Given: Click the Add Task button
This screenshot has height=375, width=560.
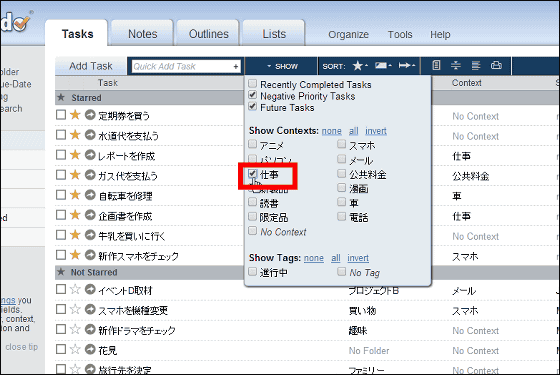Looking at the screenshot, I should (x=91, y=66).
